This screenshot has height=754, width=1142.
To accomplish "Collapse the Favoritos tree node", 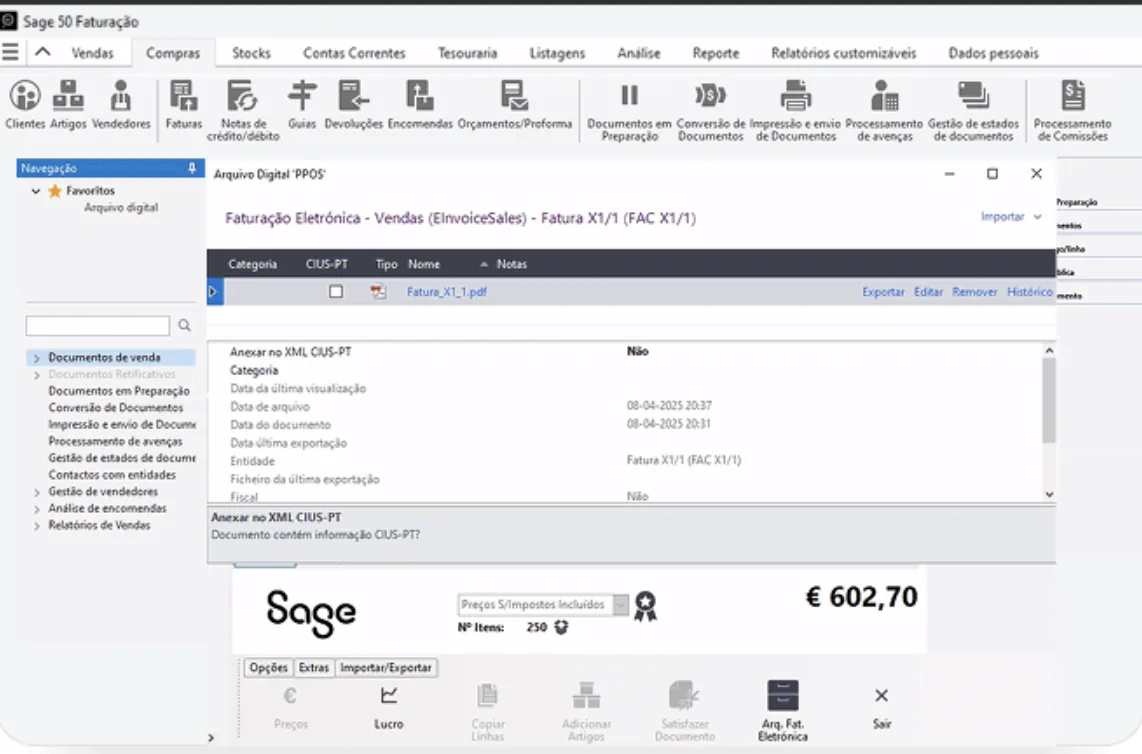I will point(36,191).
